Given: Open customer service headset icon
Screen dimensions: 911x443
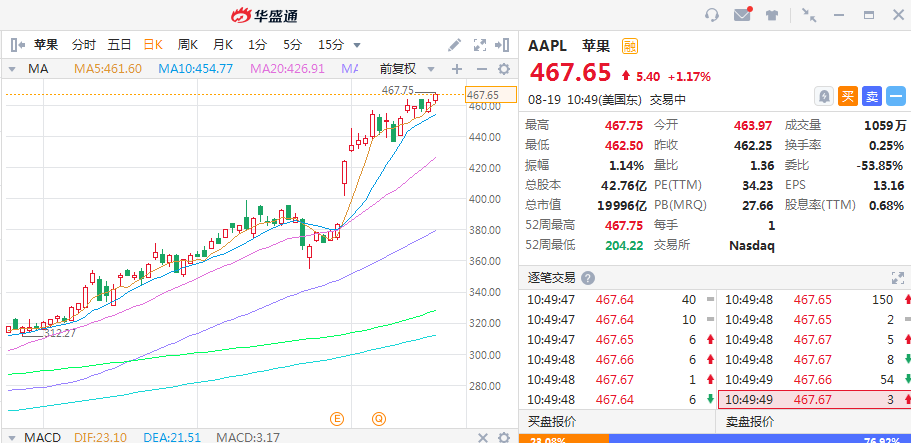Looking at the screenshot, I should coord(712,15).
